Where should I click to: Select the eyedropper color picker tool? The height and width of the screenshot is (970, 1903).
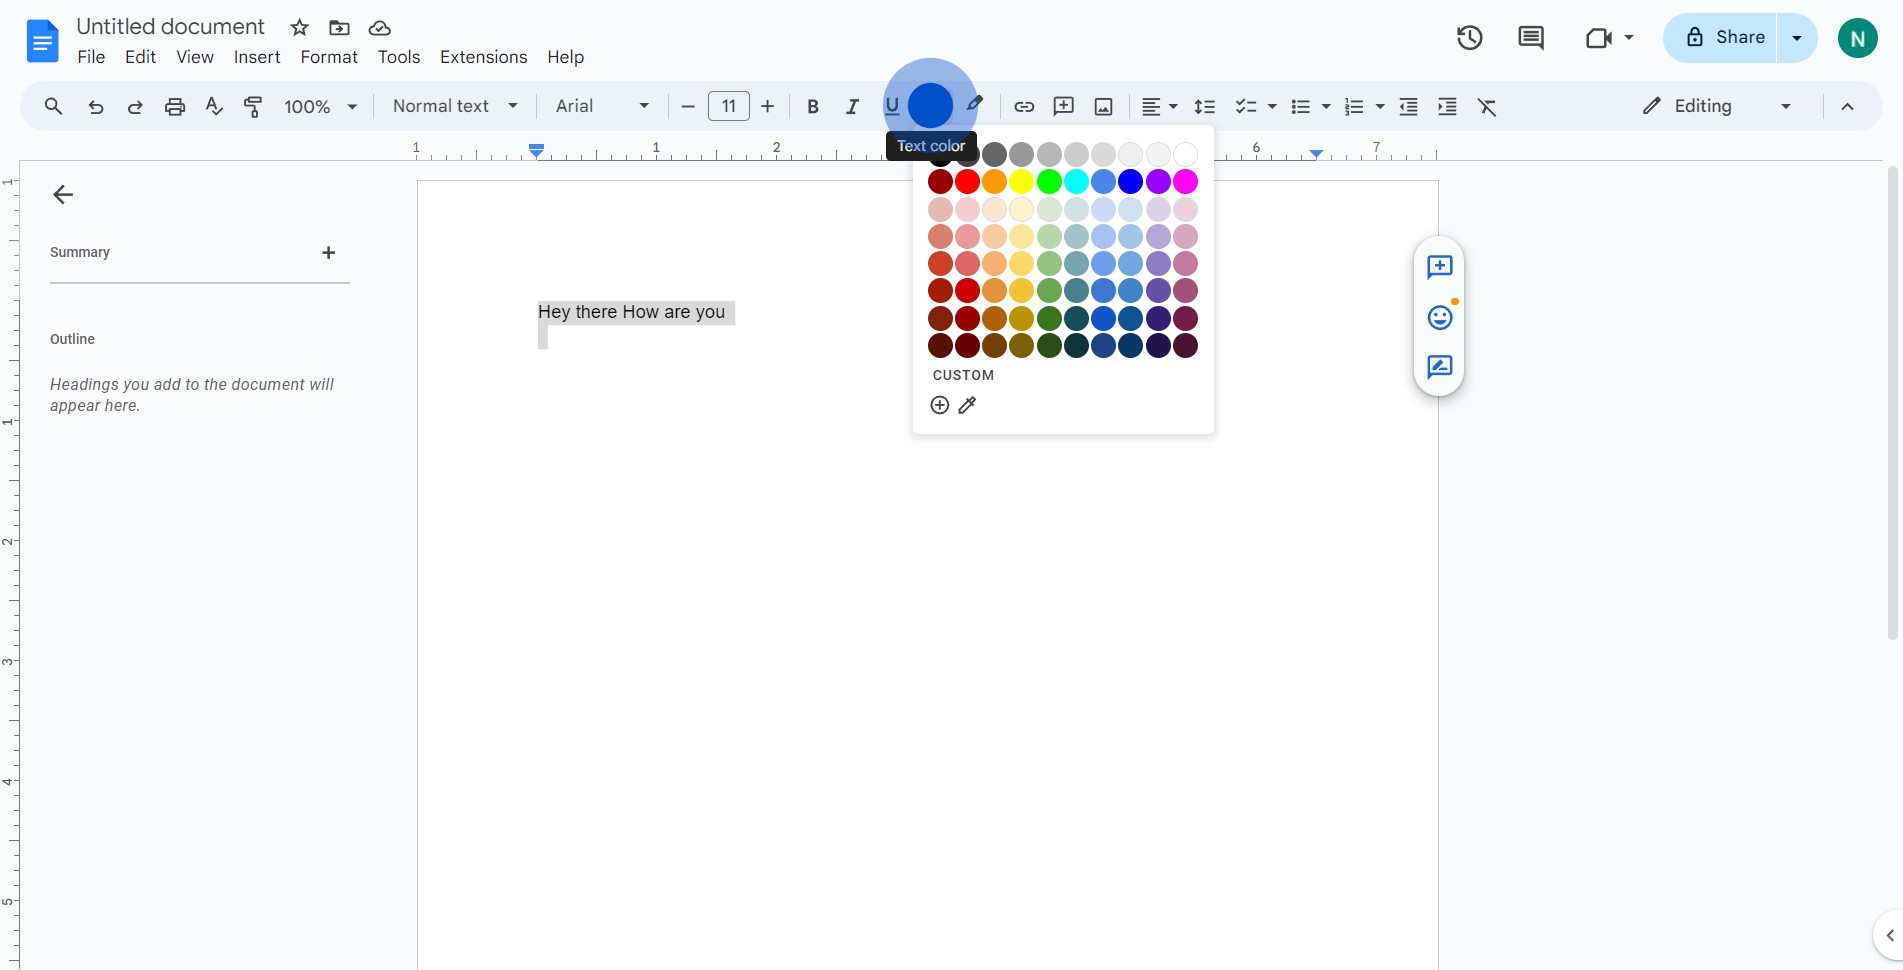click(967, 405)
